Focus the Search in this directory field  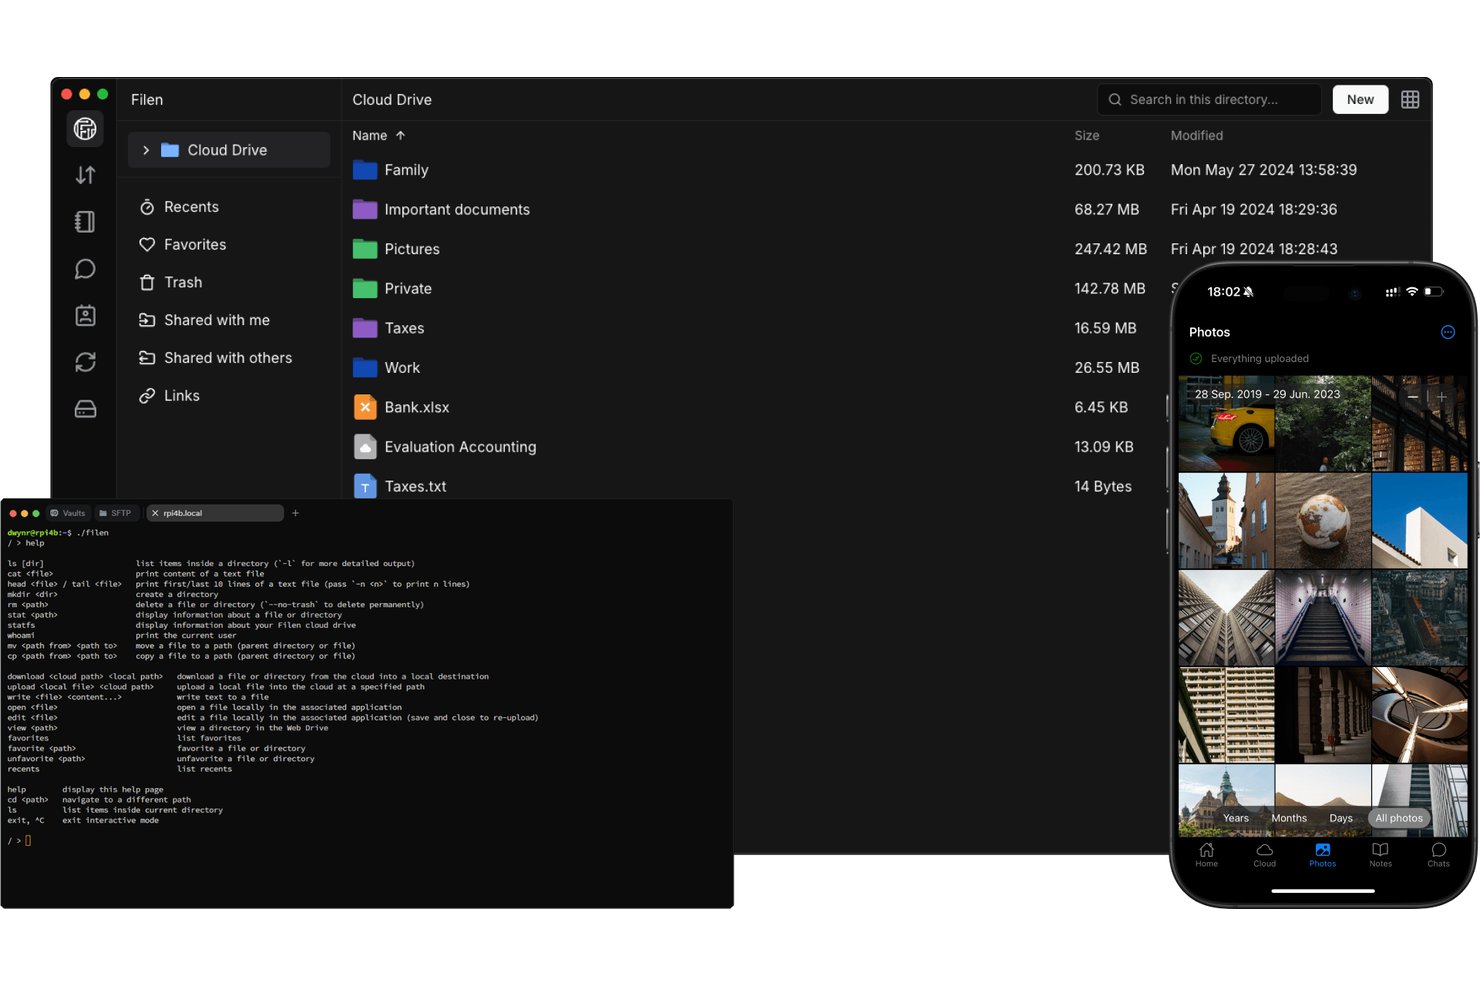coord(1209,99)
